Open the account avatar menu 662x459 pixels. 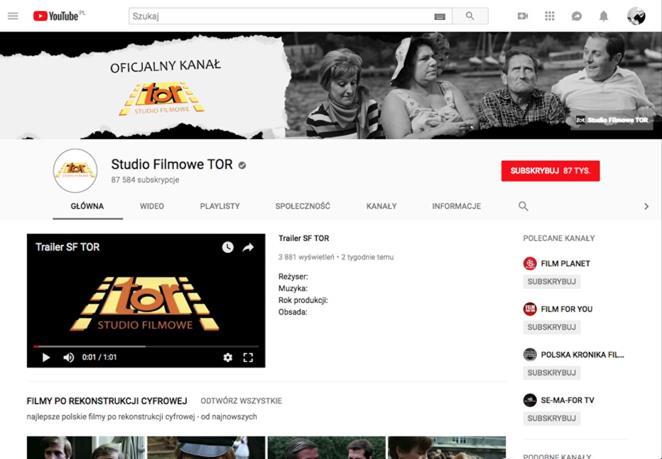(636, 16)
